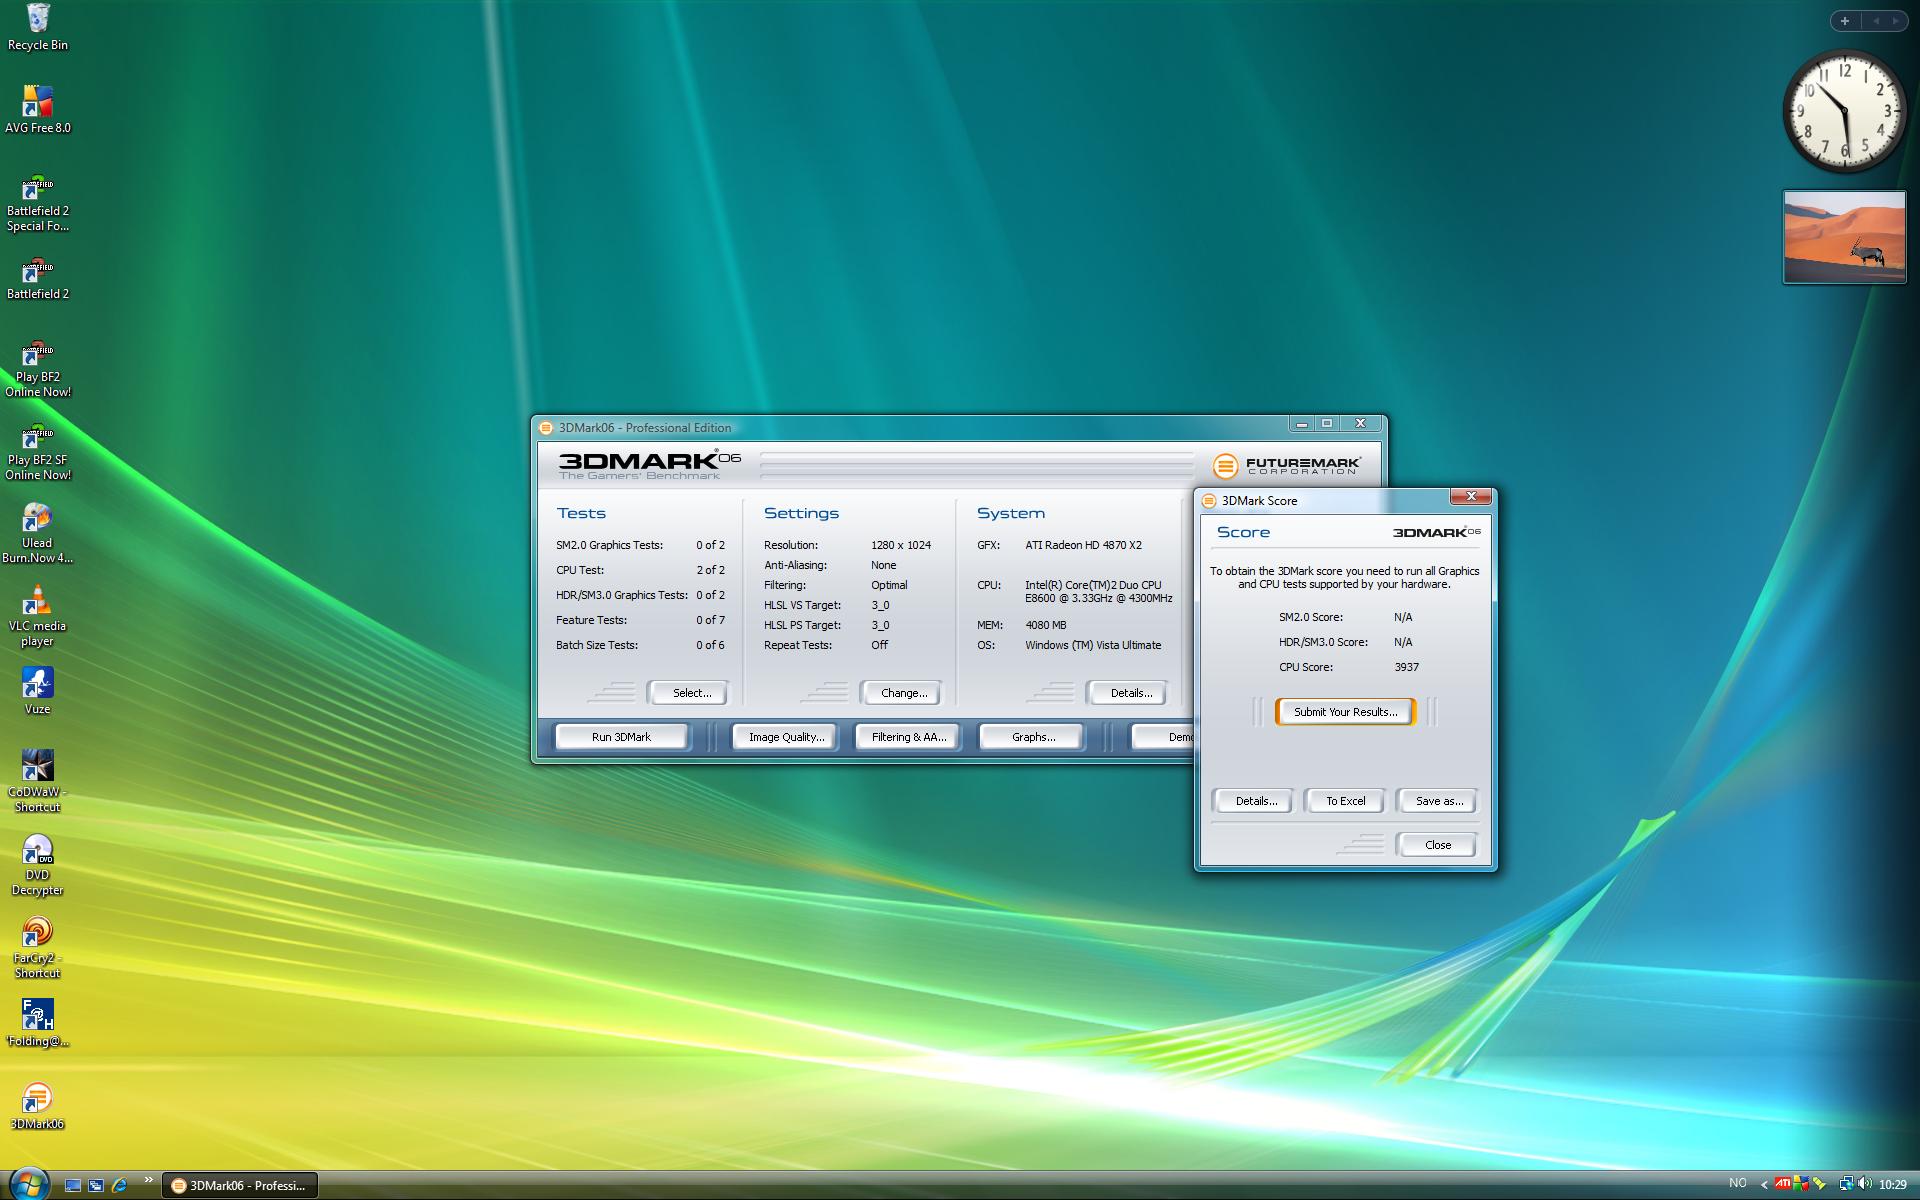The width and height of the screenshot is (1920, 1200).
Task: Click Show Desktop quick launch icon
Action: pyautogui.click(x=73, y=1185)
